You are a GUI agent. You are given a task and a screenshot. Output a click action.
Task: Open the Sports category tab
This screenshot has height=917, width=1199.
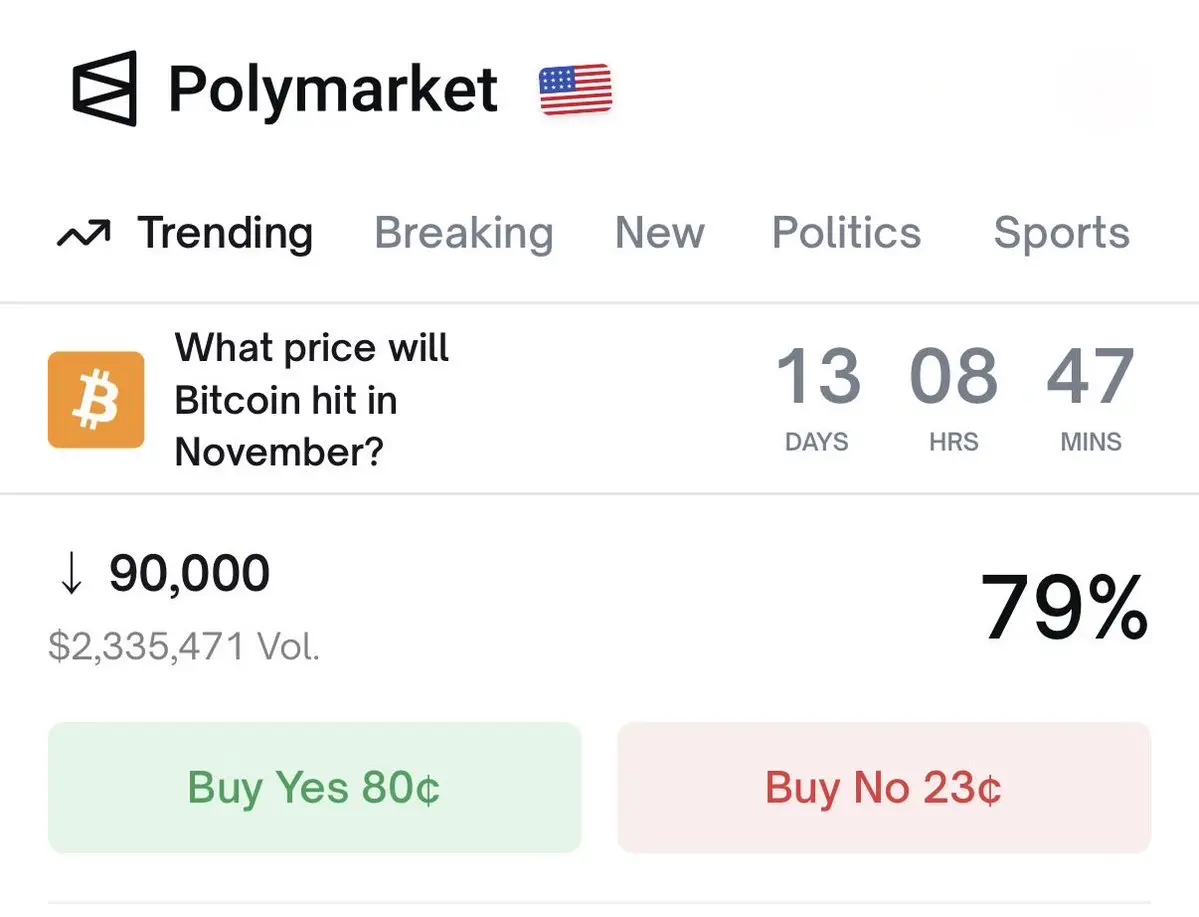(x=1061, y=233)
